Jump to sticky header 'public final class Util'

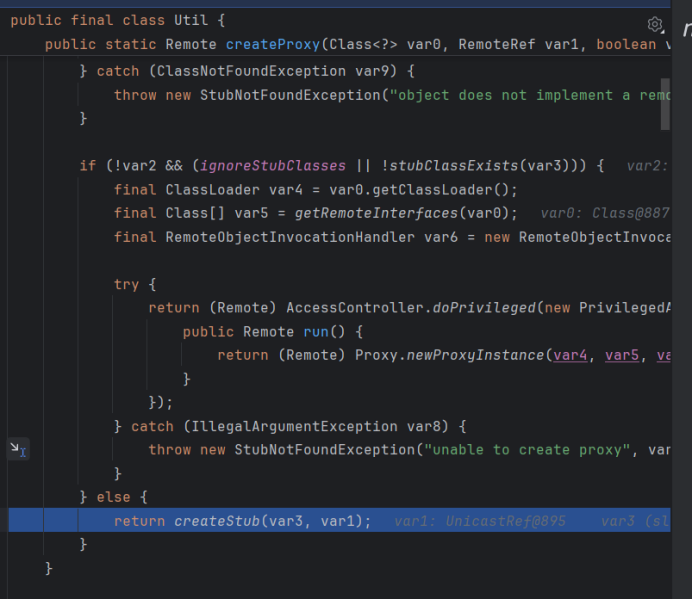(117, 20)
